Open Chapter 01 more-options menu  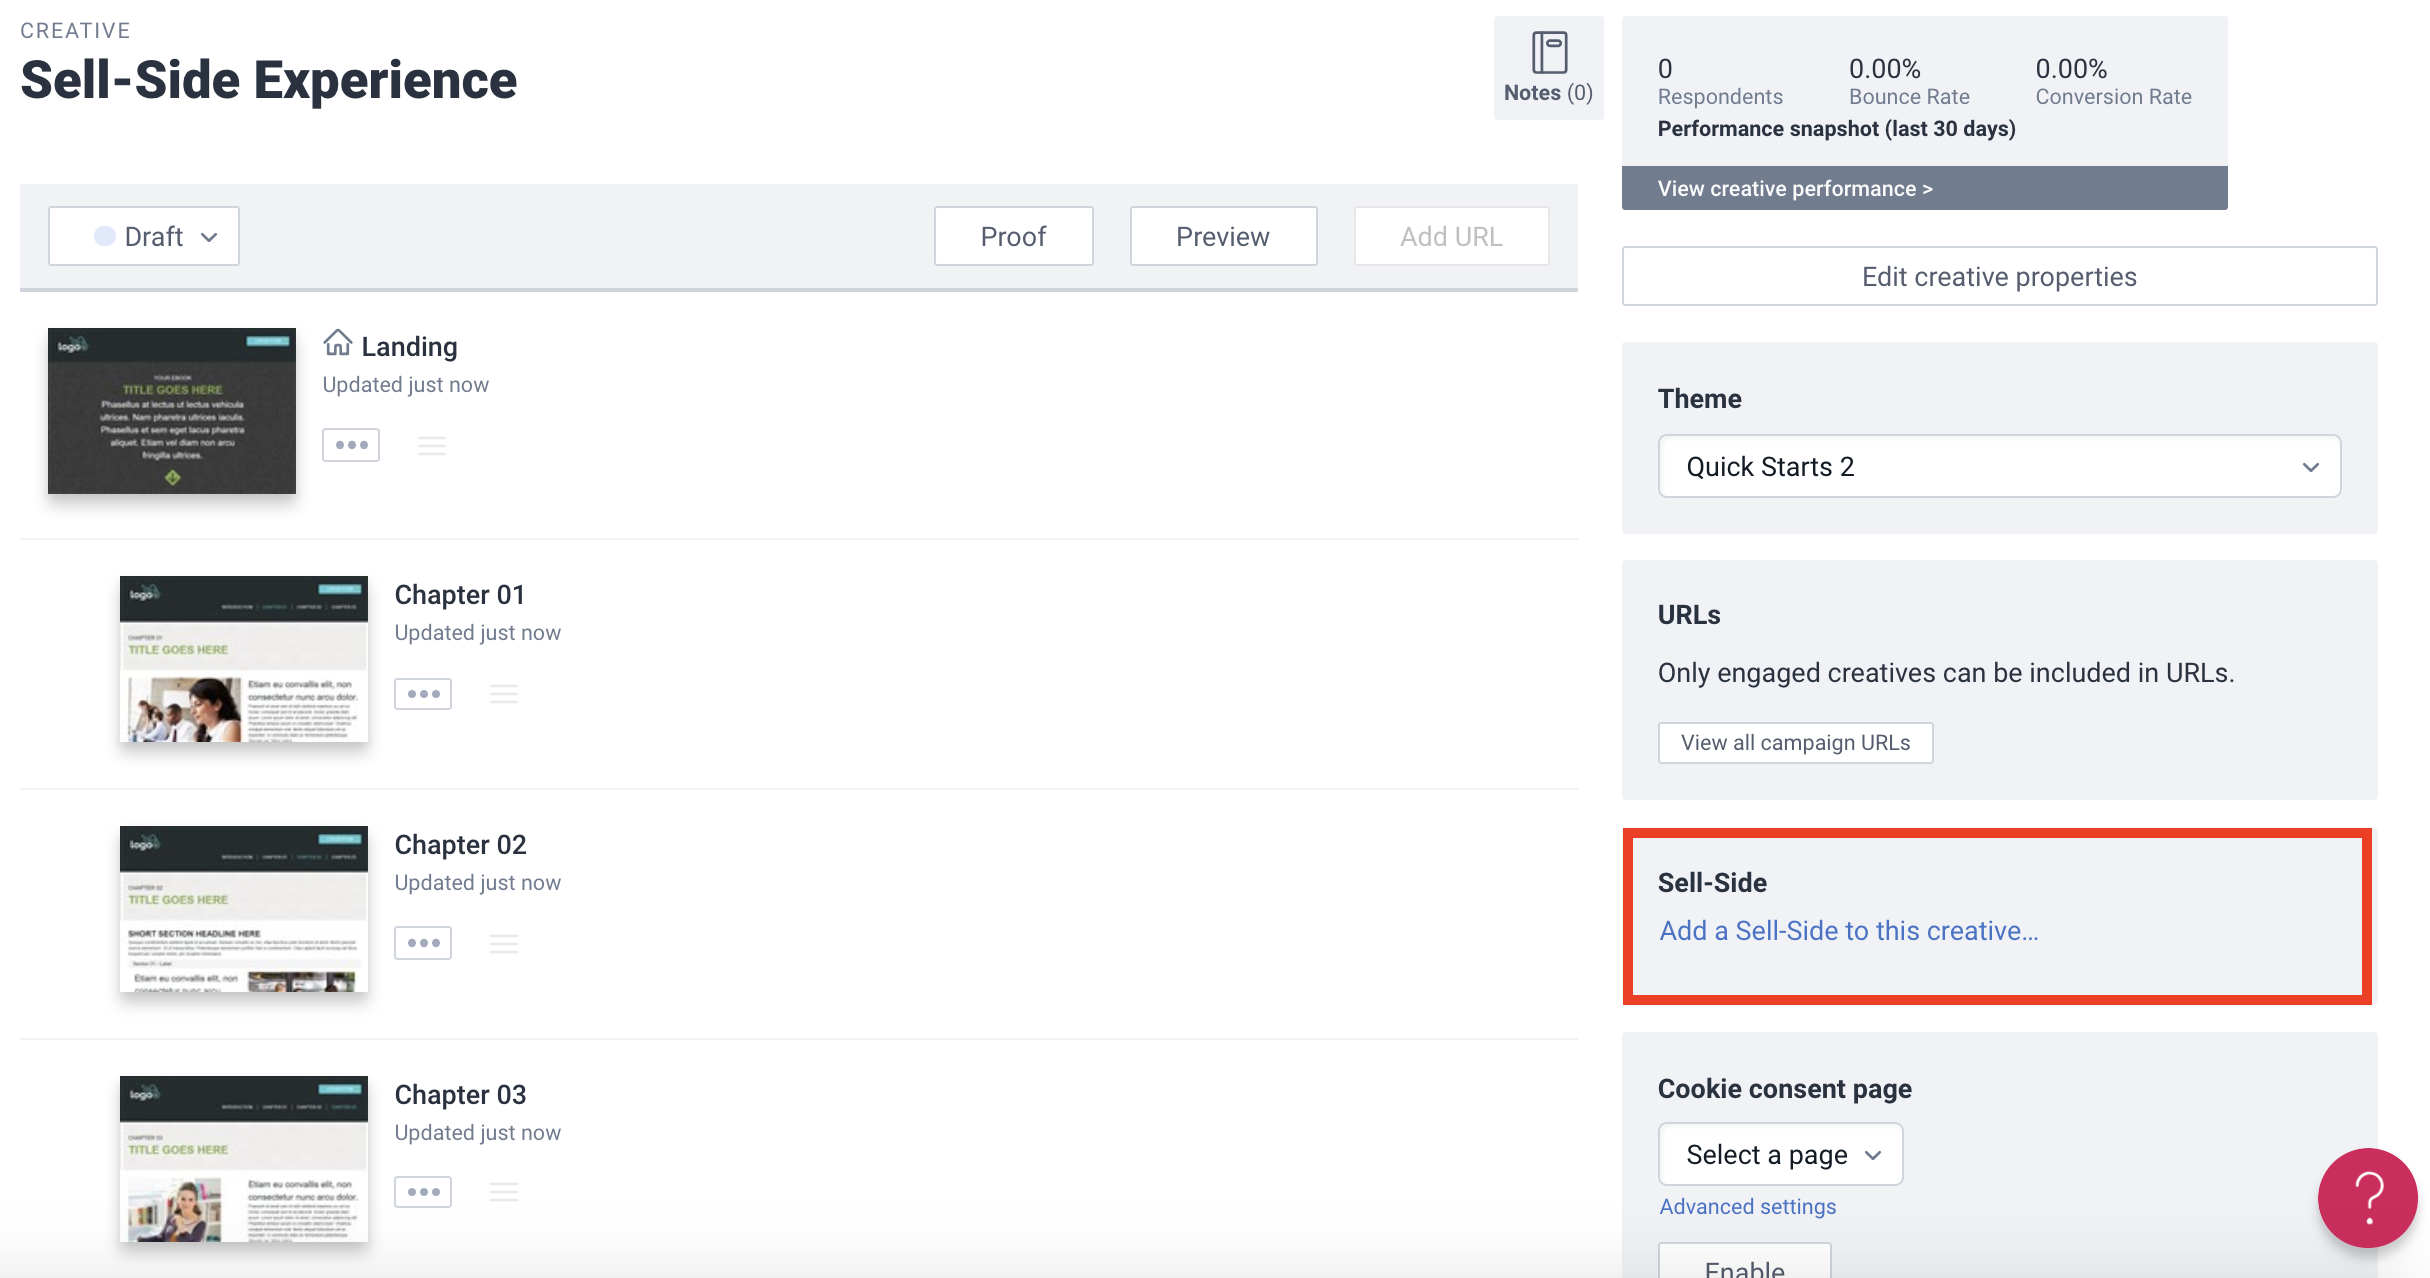(423, 693)
